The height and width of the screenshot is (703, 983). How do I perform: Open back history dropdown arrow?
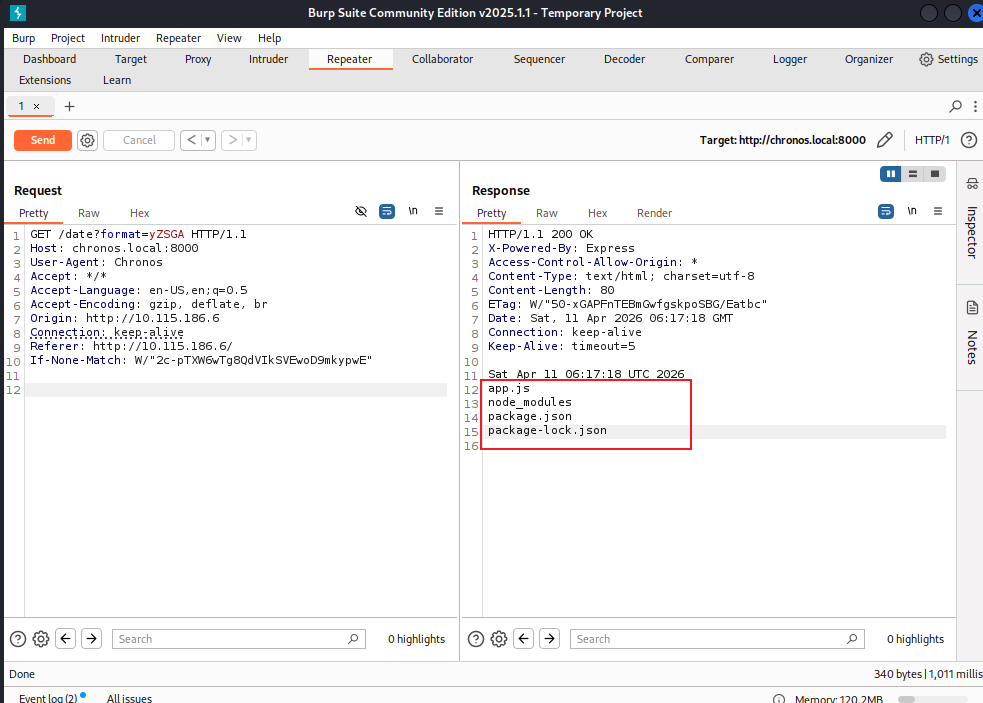tap(208, 140)
